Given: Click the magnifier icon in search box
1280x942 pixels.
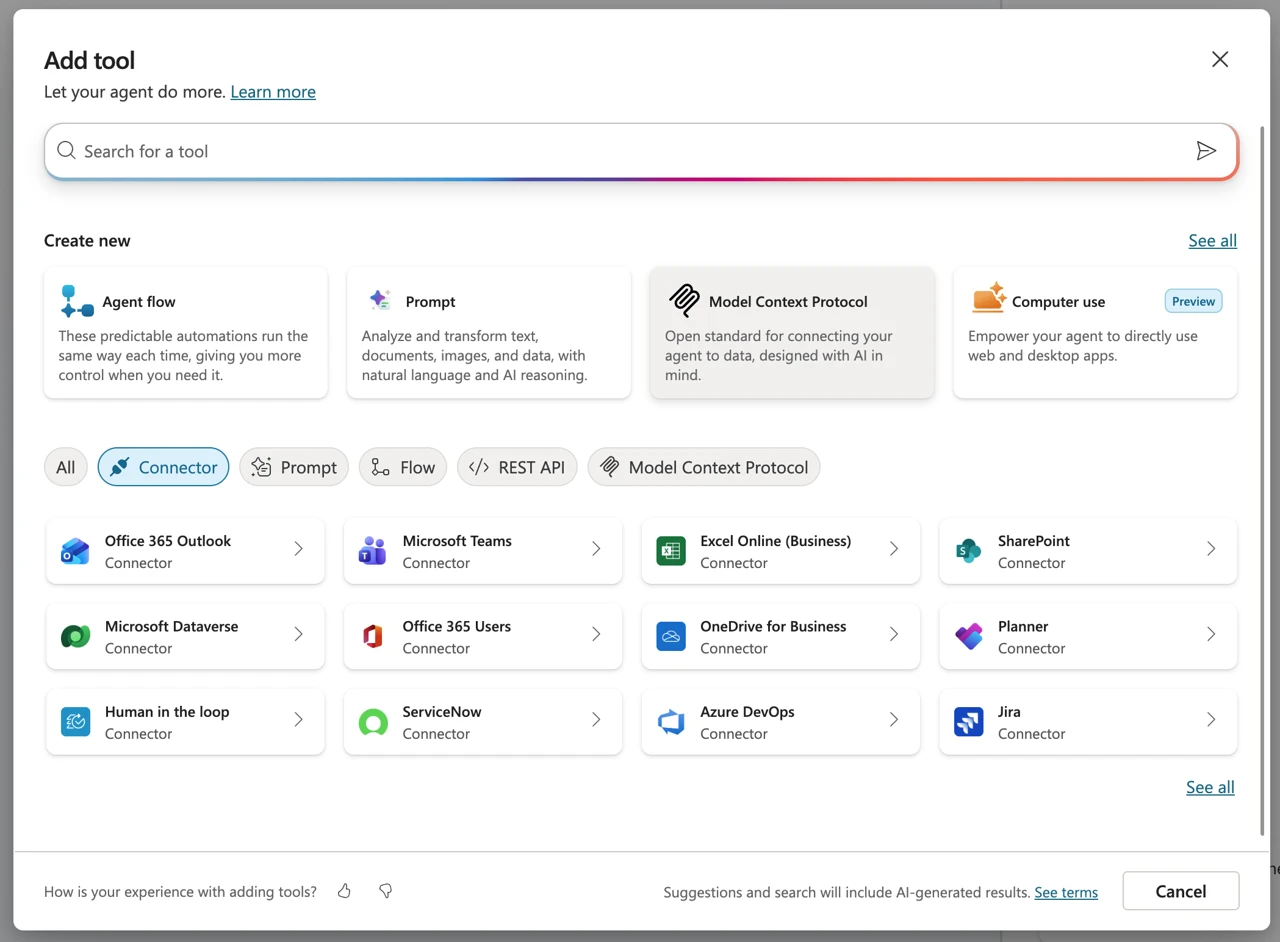Looking at the screenshot, I should tap(66, 151).
